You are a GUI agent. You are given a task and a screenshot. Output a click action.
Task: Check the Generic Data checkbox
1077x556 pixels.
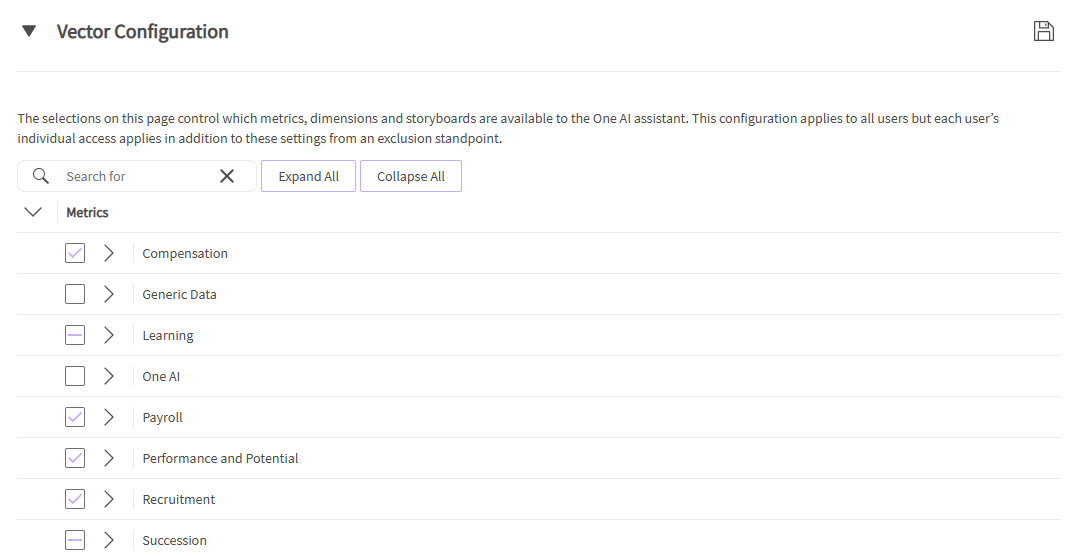coord(75,294)
